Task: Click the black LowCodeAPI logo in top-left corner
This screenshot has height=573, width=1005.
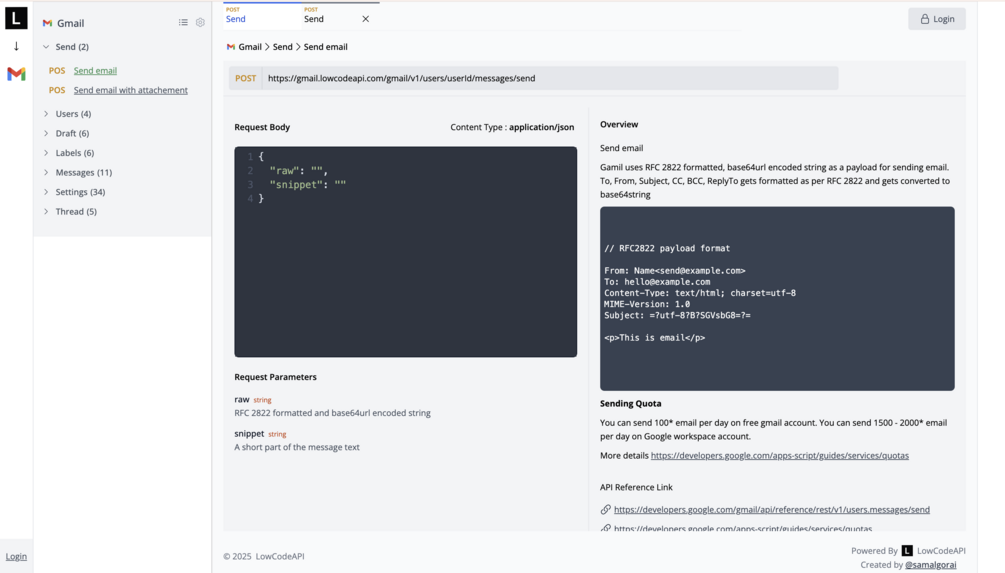Action: (x=16, y=18)
